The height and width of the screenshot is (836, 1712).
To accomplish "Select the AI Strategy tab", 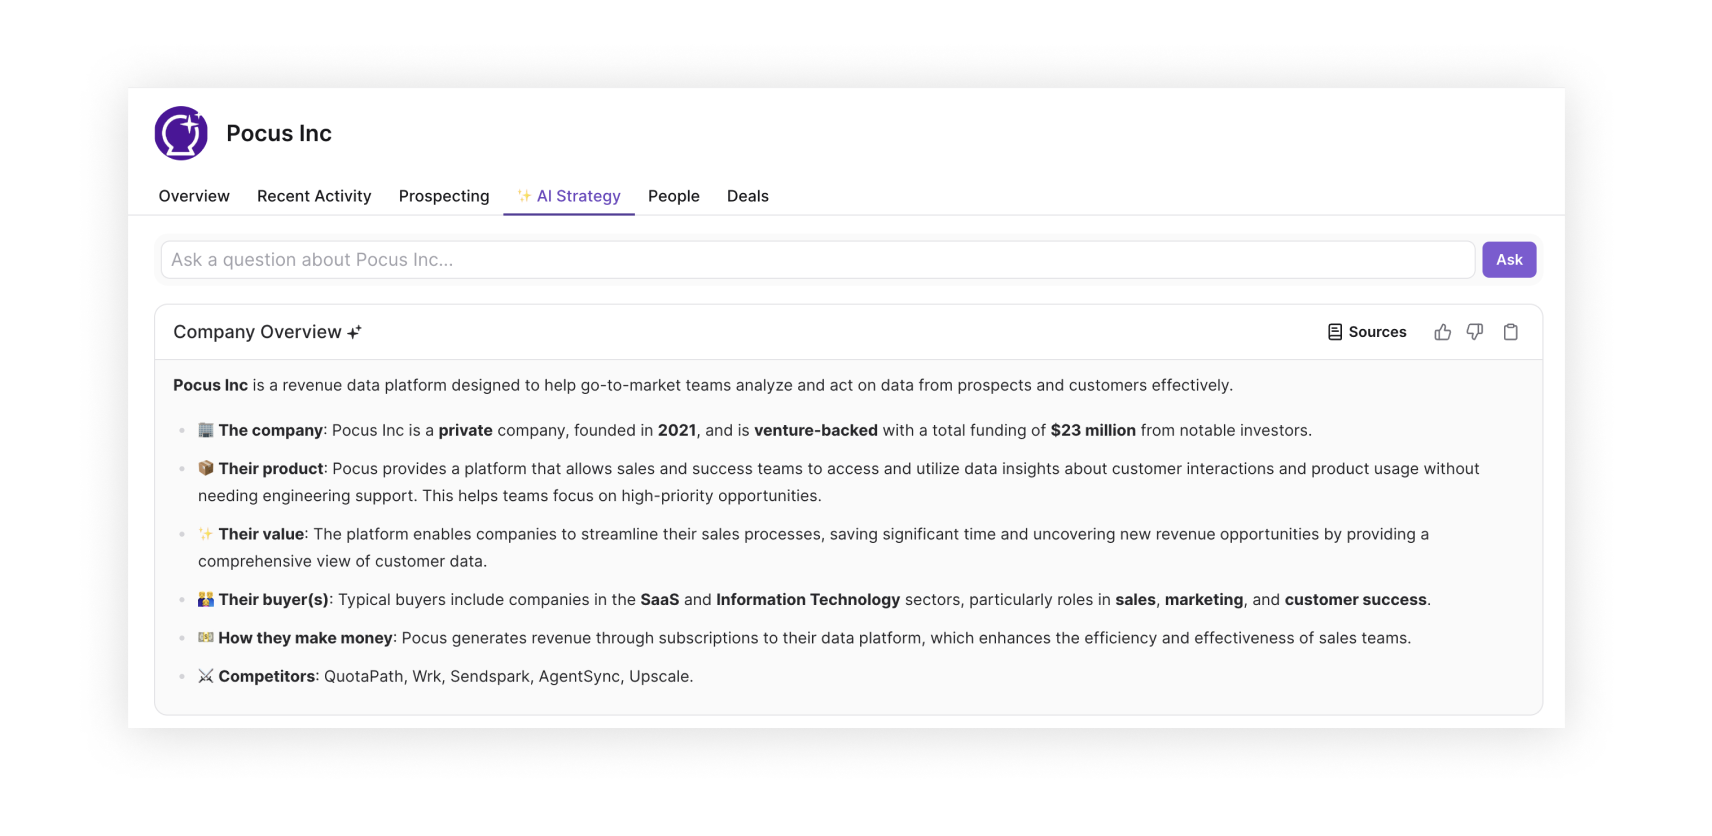I will 569,196.
